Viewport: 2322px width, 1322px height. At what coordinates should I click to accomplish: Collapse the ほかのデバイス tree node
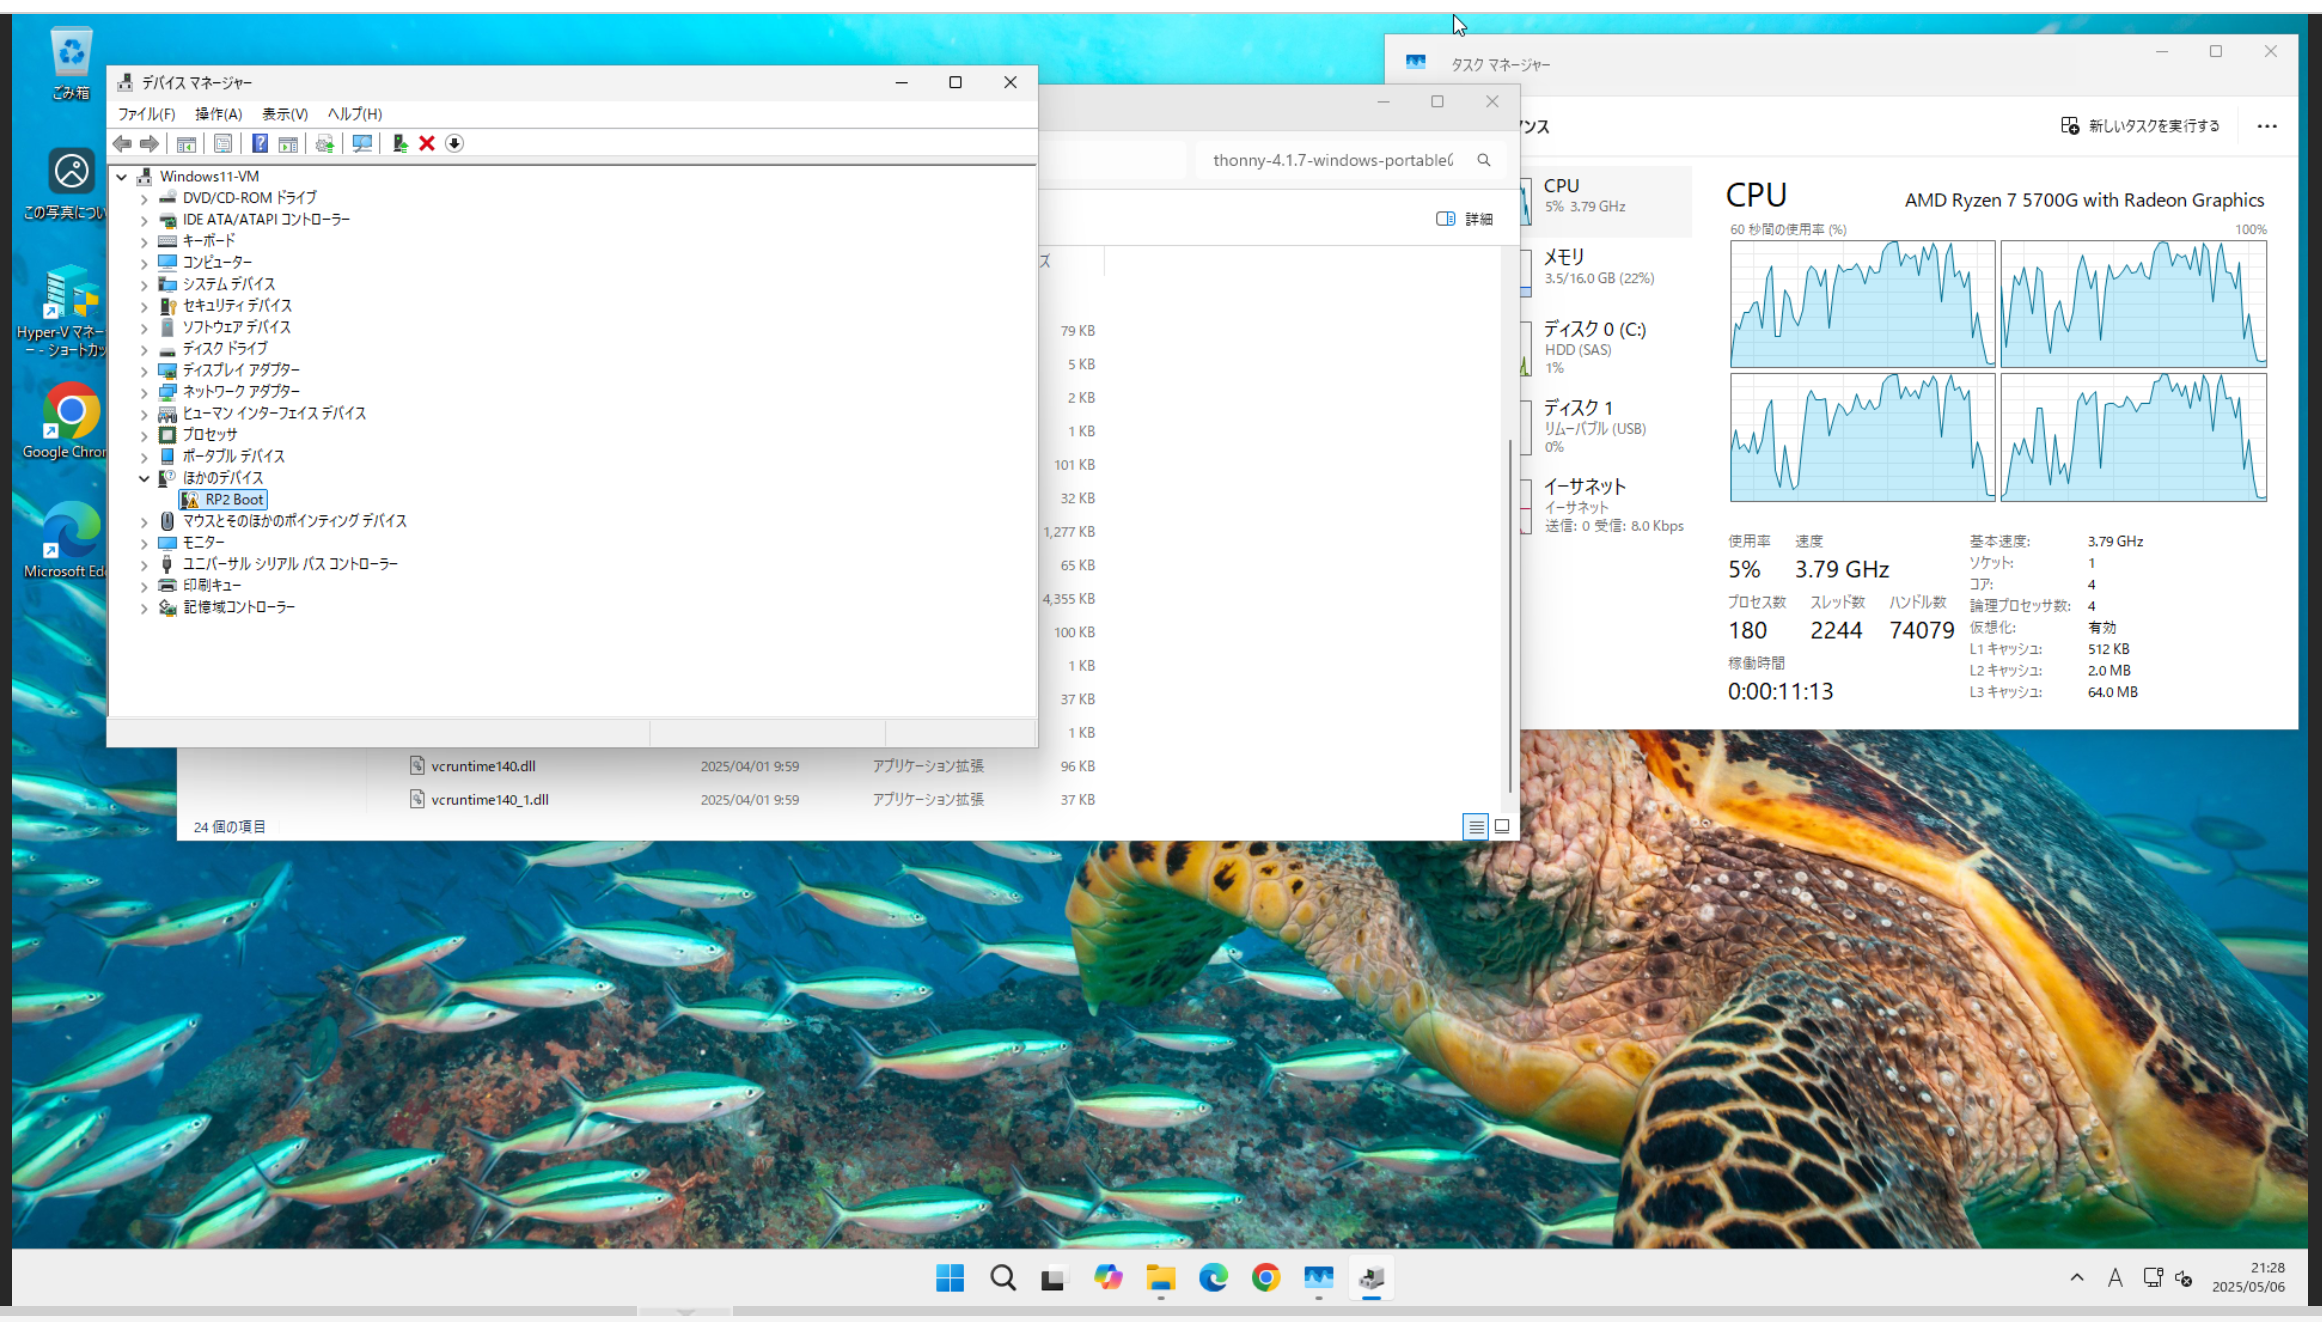(144, 478)
